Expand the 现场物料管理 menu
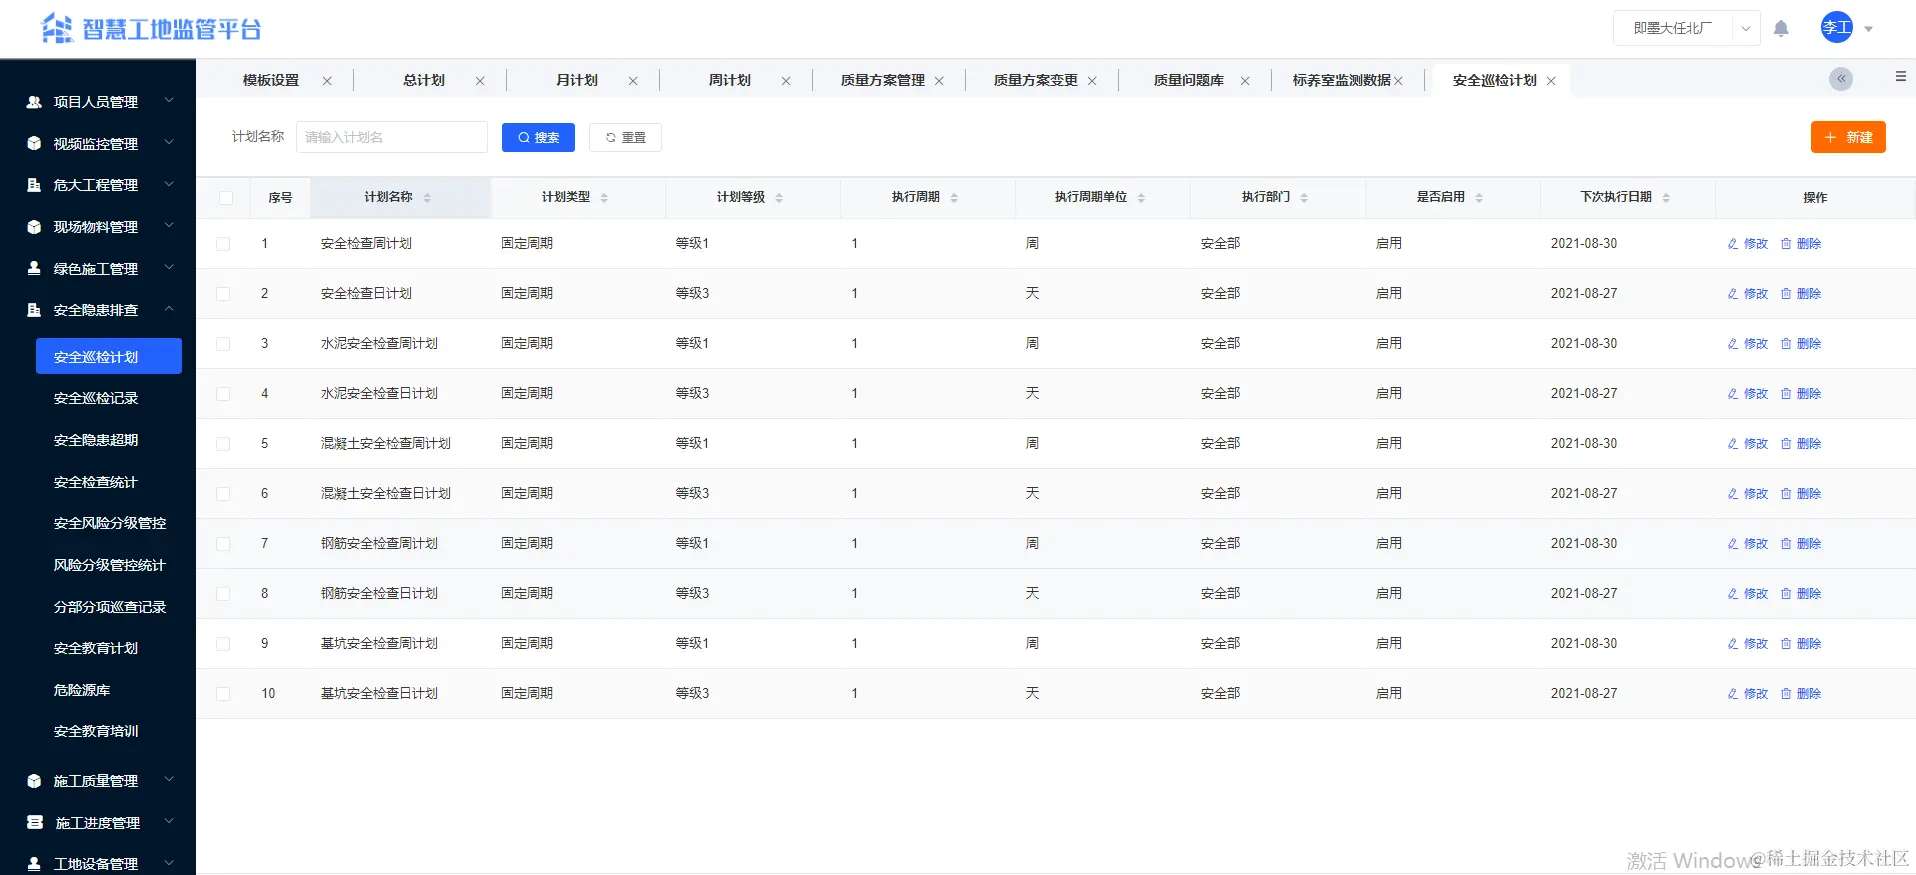The height and width of the screenshot is (875, 1916). [169, 226]
